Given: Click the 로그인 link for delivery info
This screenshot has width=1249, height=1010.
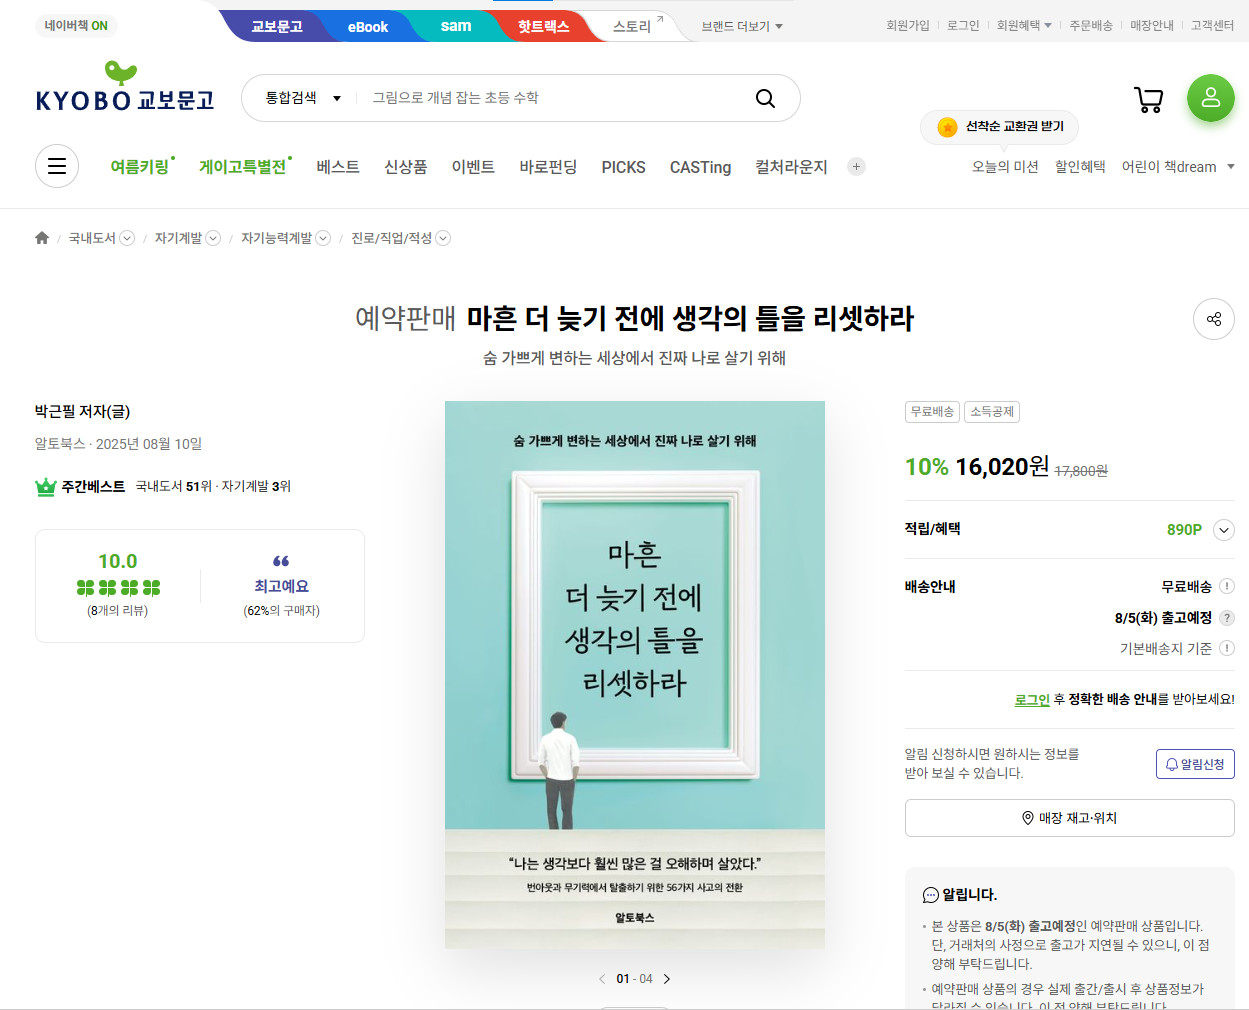Looking at the screenshot, I should tap(1031, 698).
